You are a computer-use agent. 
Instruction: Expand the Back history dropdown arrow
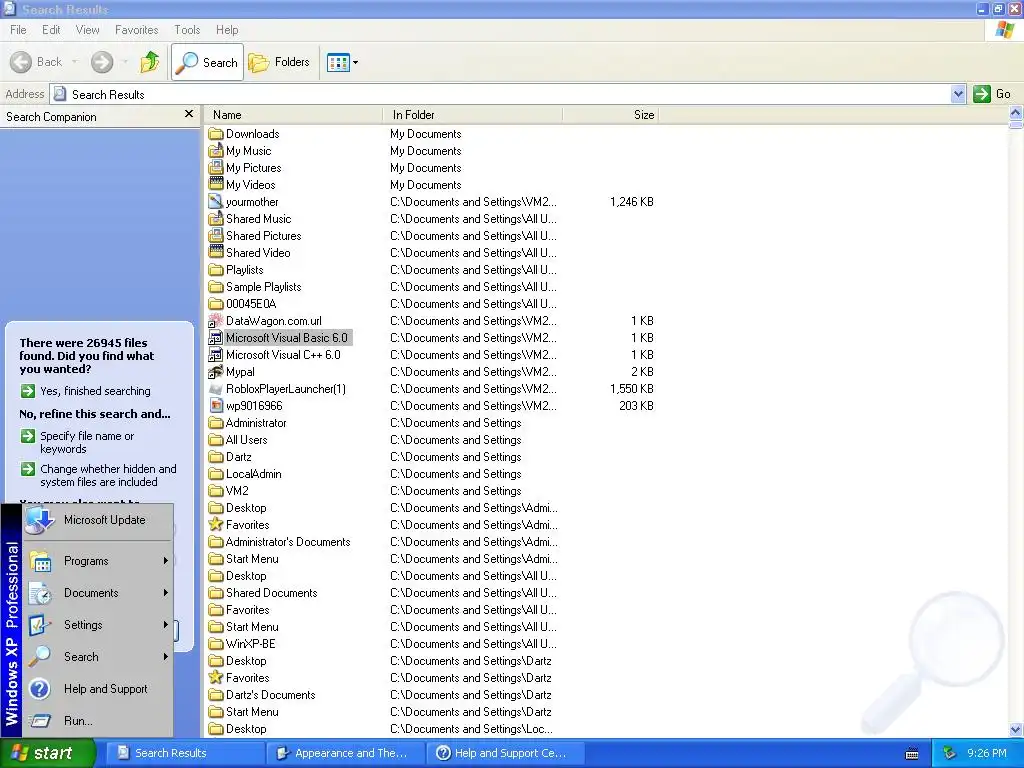(74, 62)
